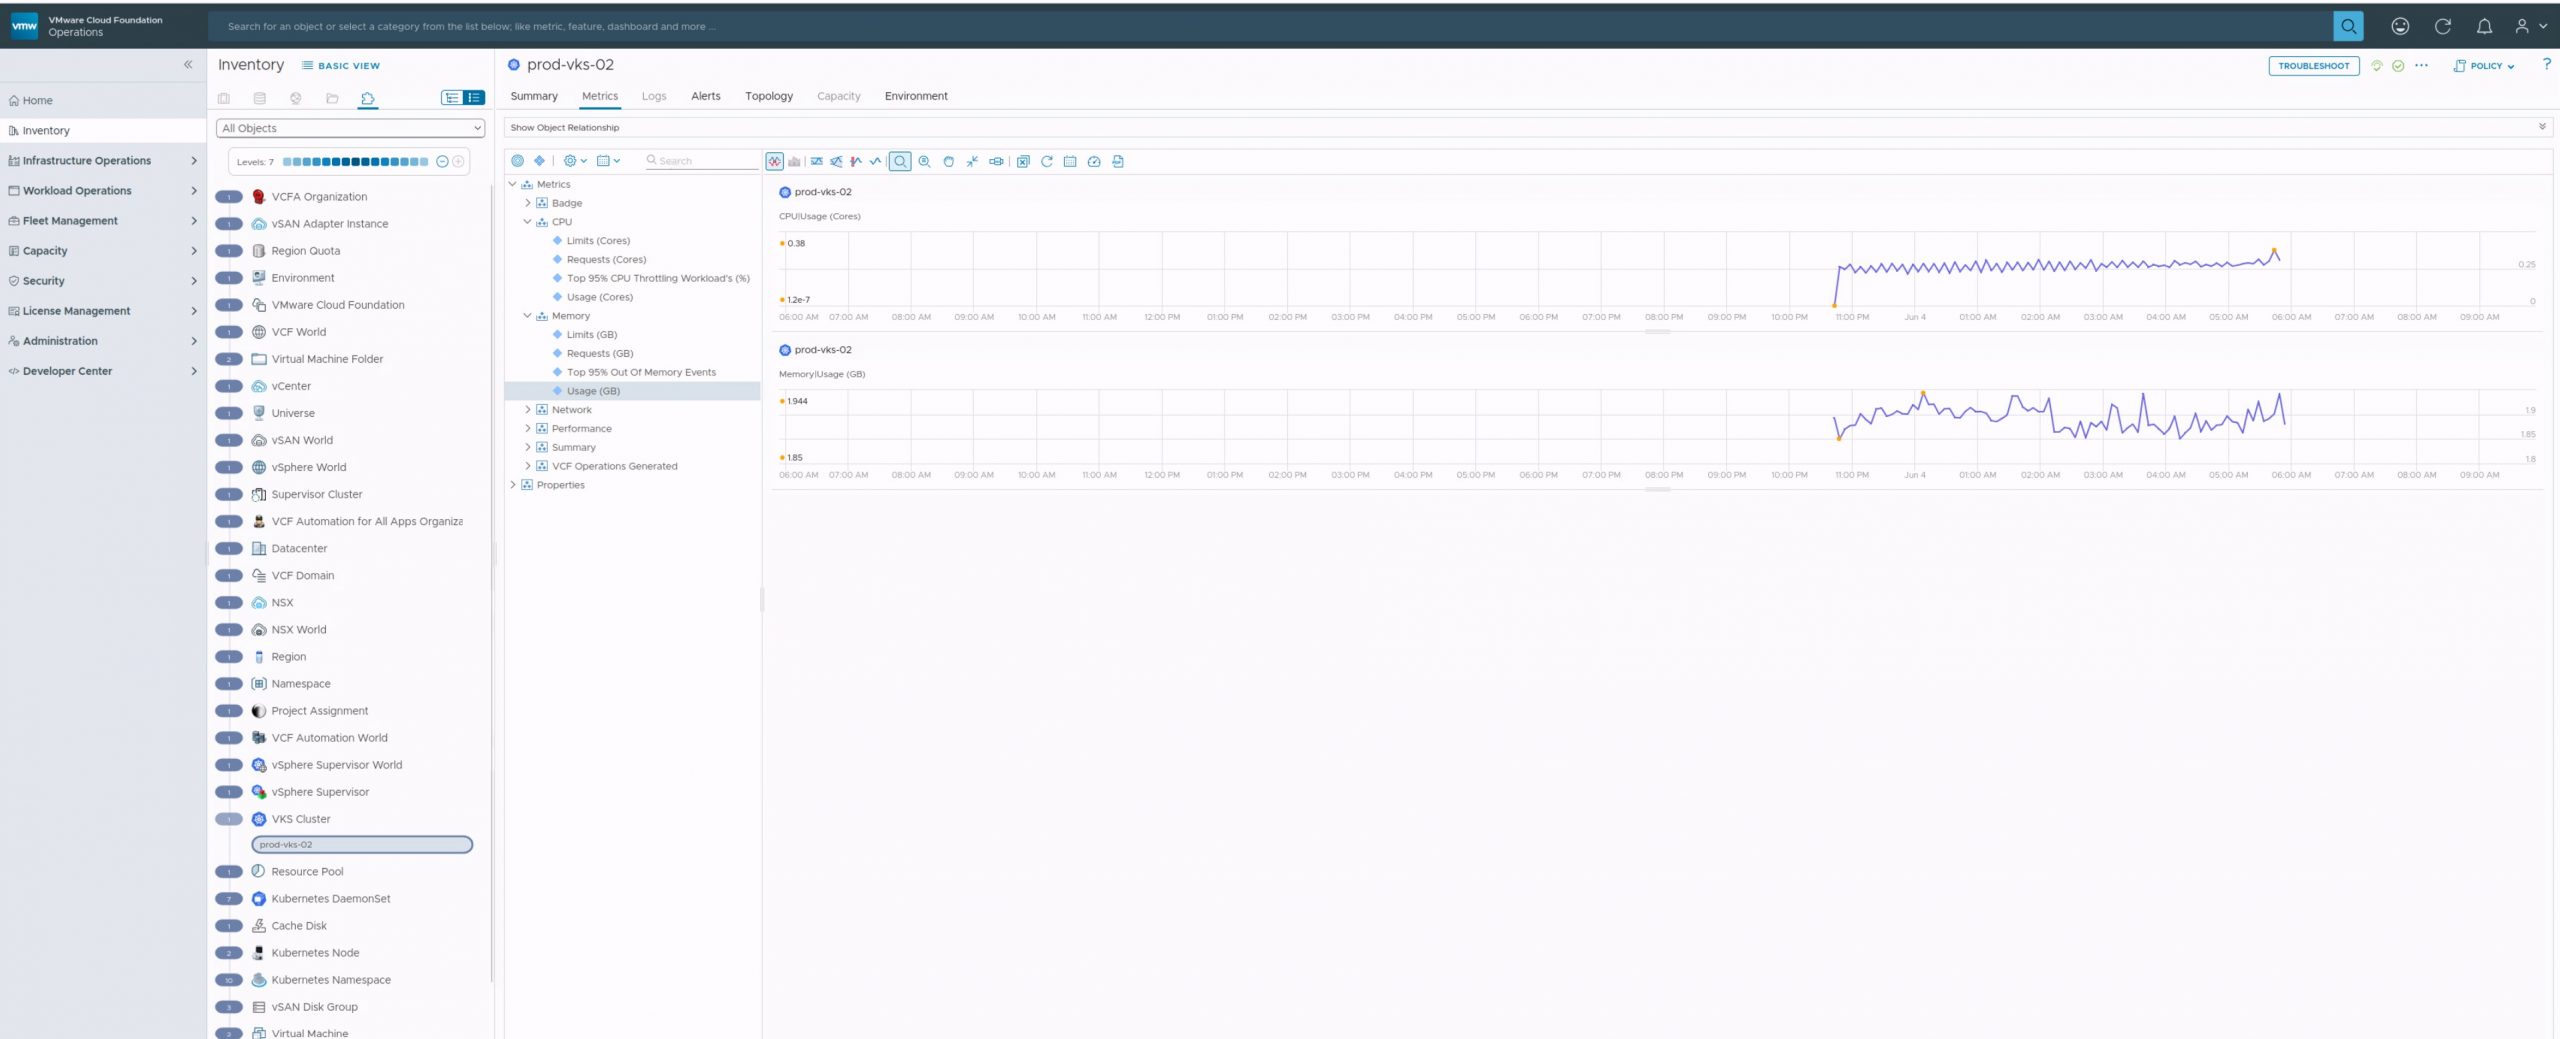Select the datastore inventory tab icon
The width and height of the screenshot is (2560, 1039).
click(260, 98)
